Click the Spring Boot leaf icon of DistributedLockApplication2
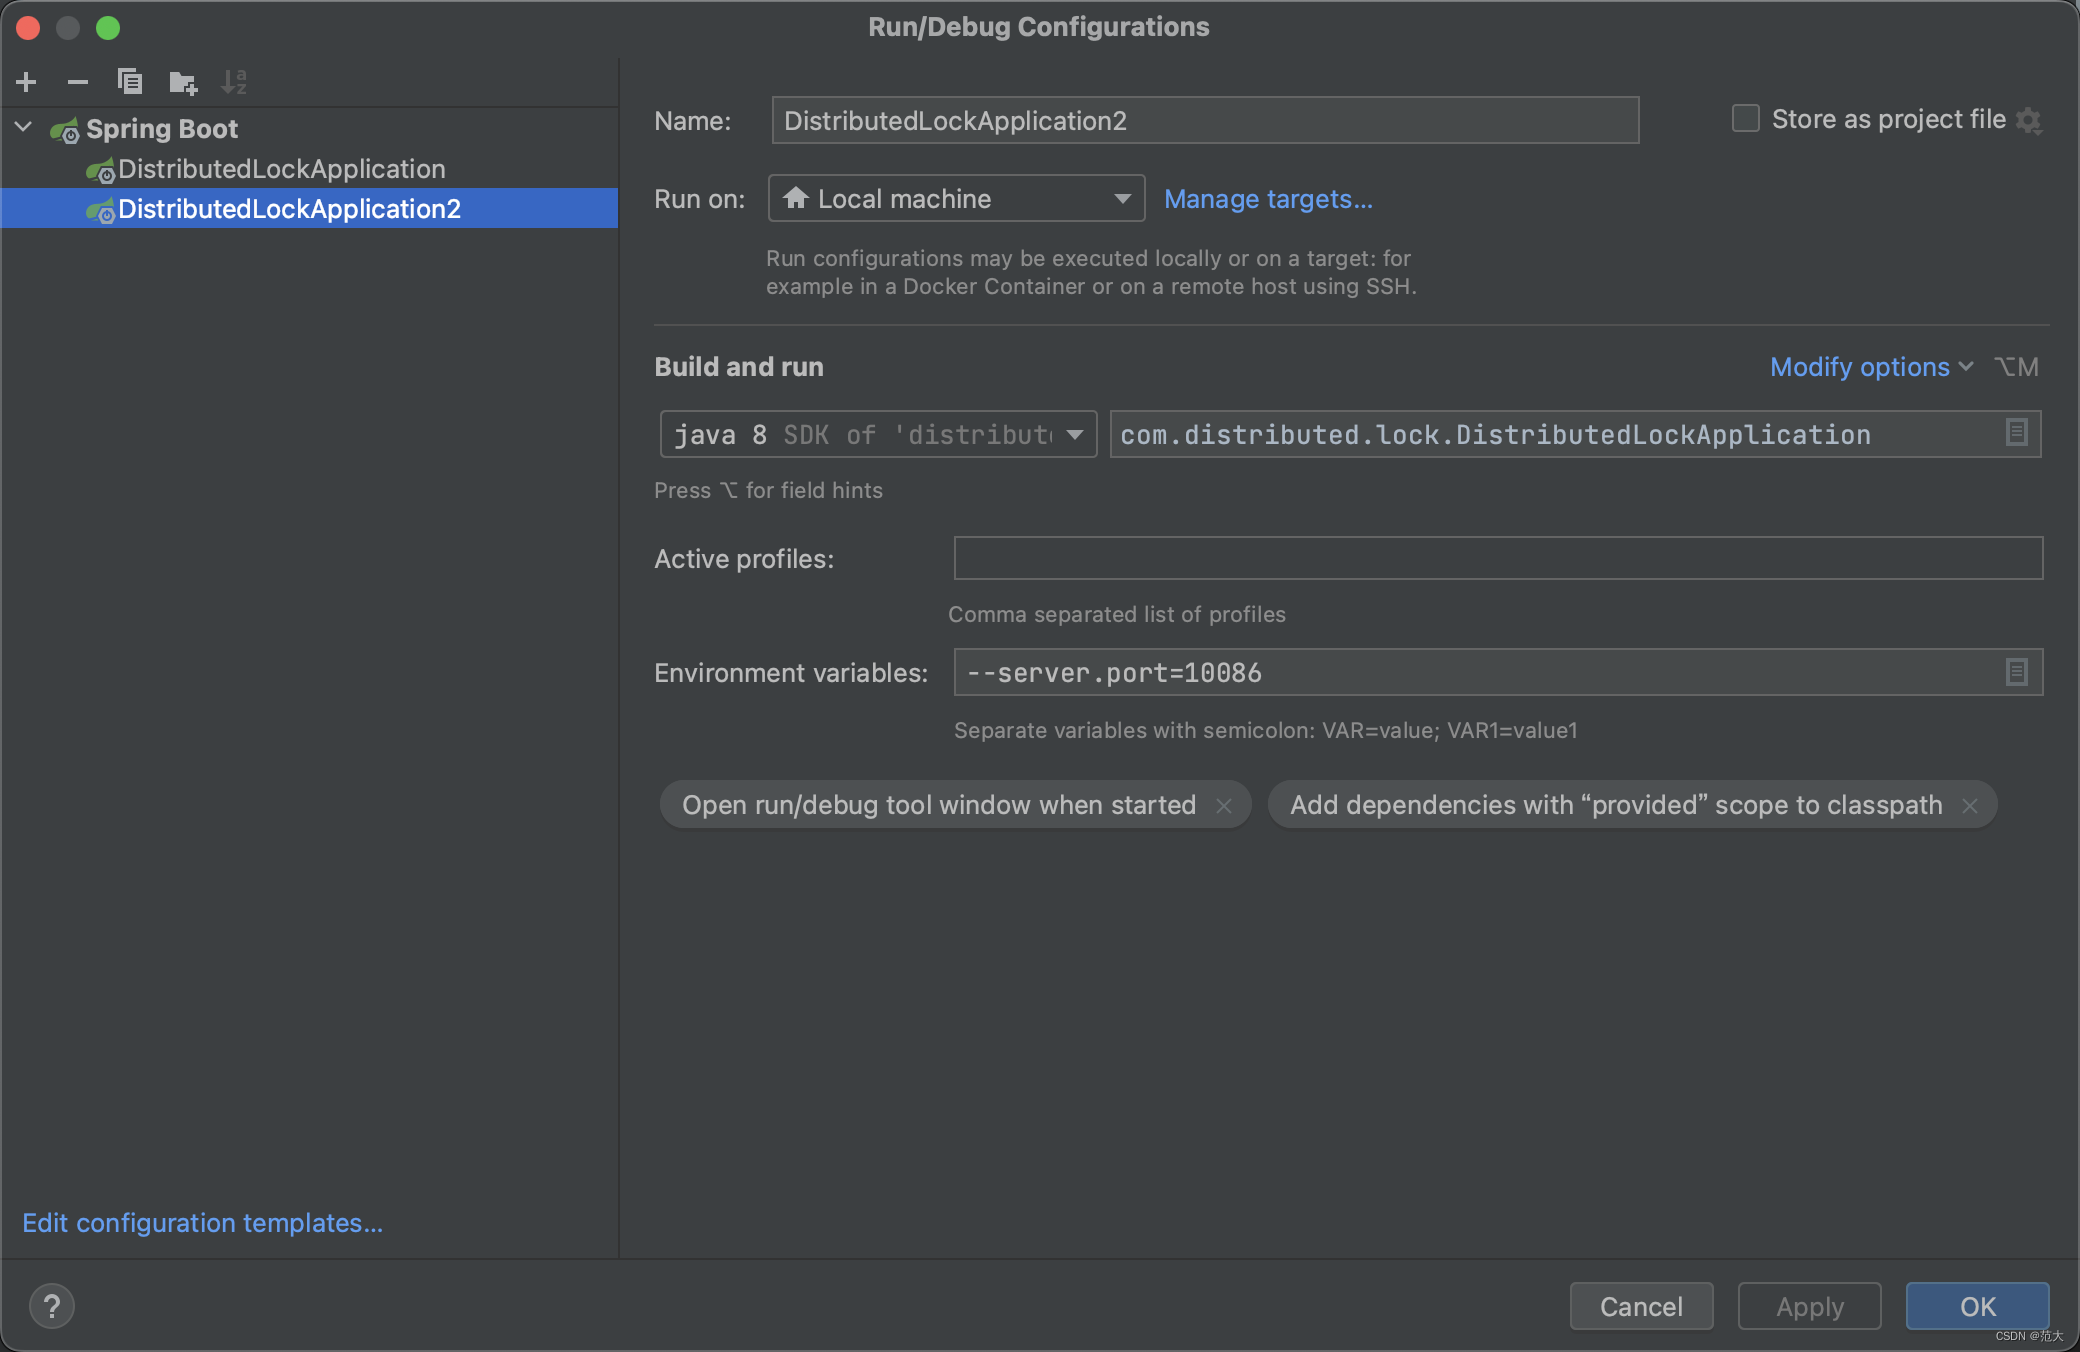The image size is (2080, 1352). click(x=100, y=210)
